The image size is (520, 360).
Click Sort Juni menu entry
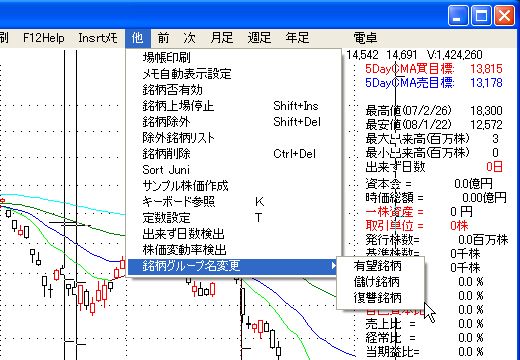coord(235,170)
